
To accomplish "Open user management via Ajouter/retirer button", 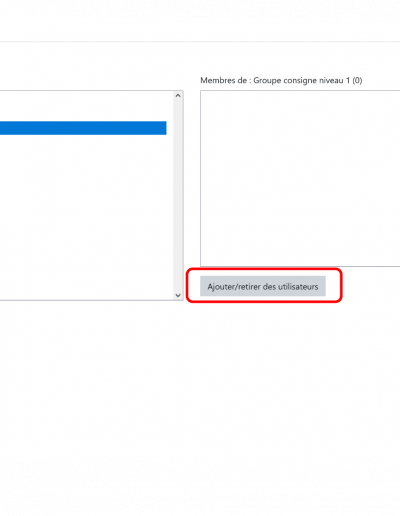I will [x=263, y=286].
